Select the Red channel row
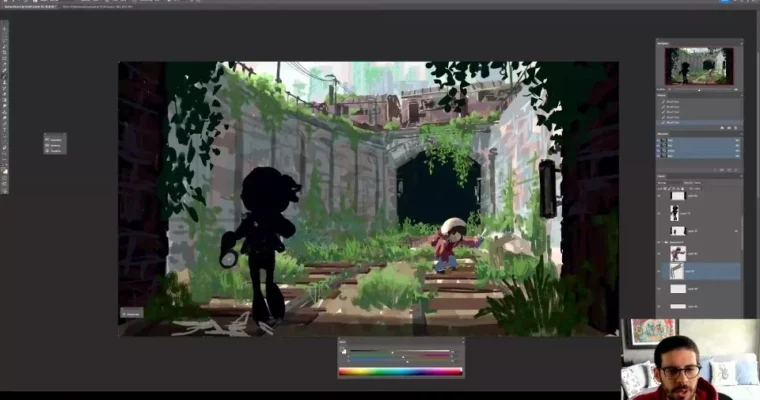This screenshot has width=760, height=400. click(x=699, y=145)
